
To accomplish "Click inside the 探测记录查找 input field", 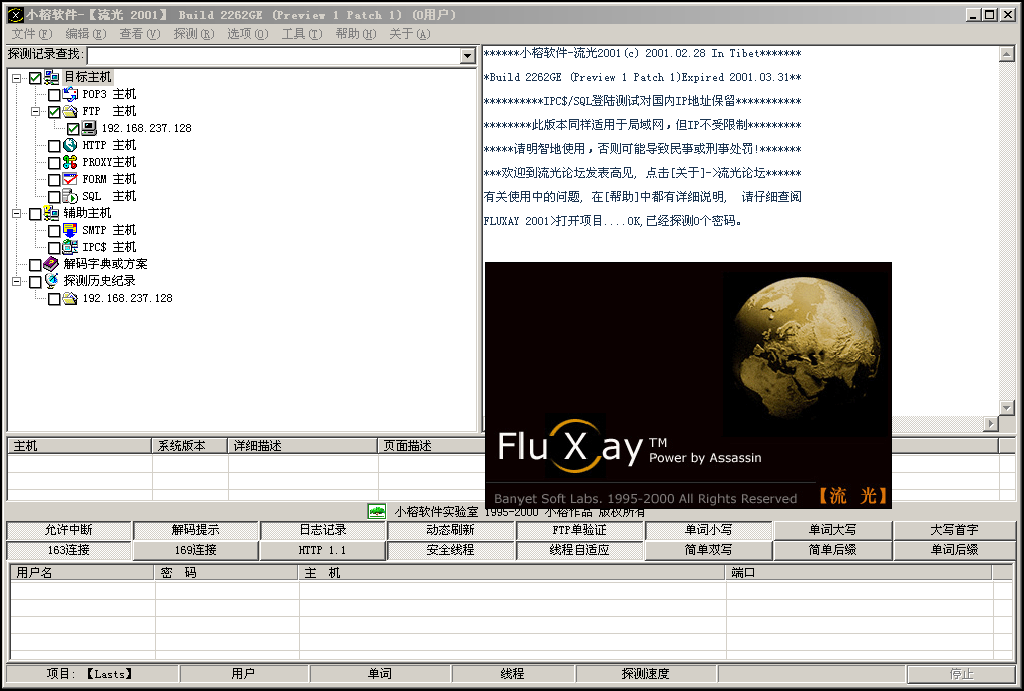I will (274, 56).
